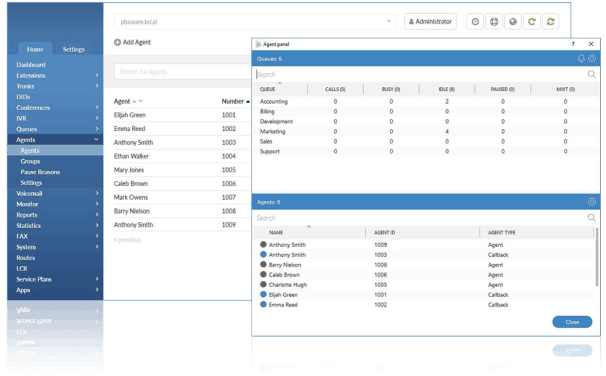The height and width of the screenshot is (376, 606).
Task: Click status dot for Emma Reed
Action: pos(263,305)
